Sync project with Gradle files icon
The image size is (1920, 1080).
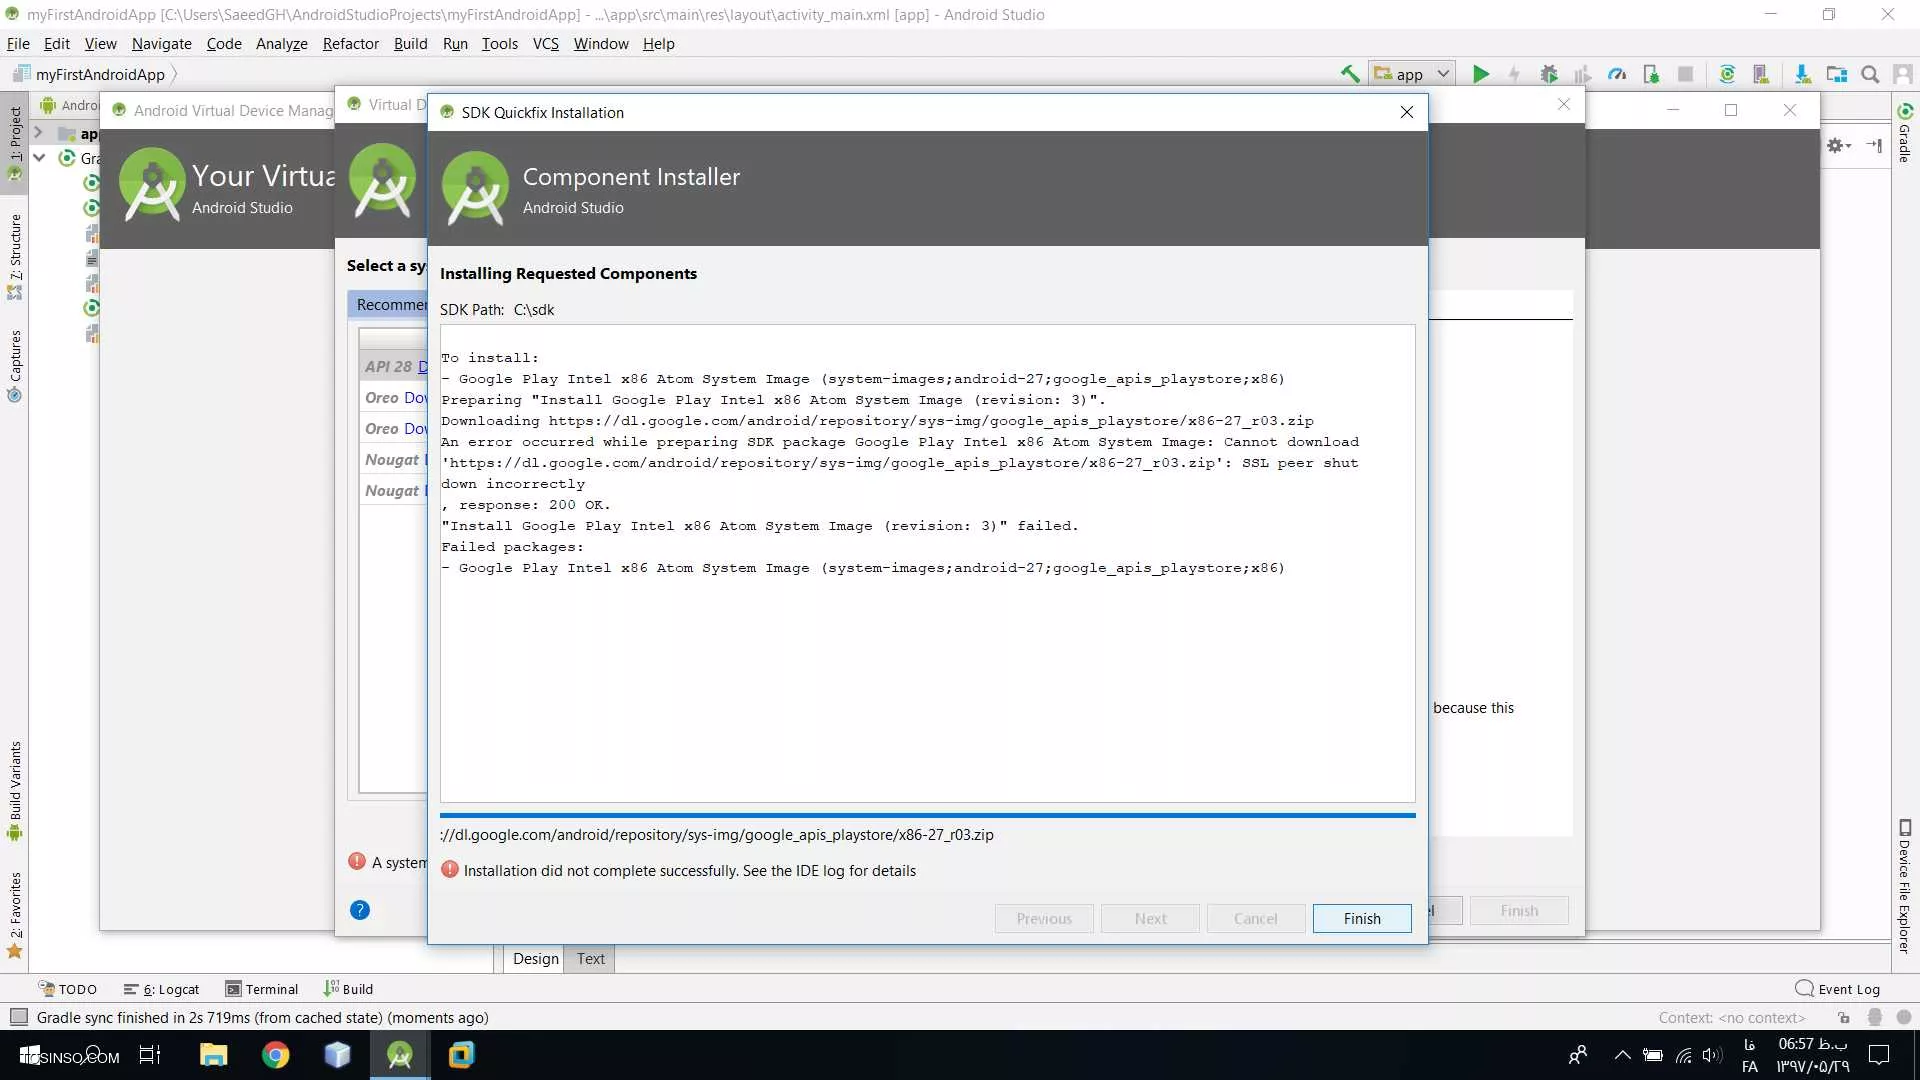1727,74
